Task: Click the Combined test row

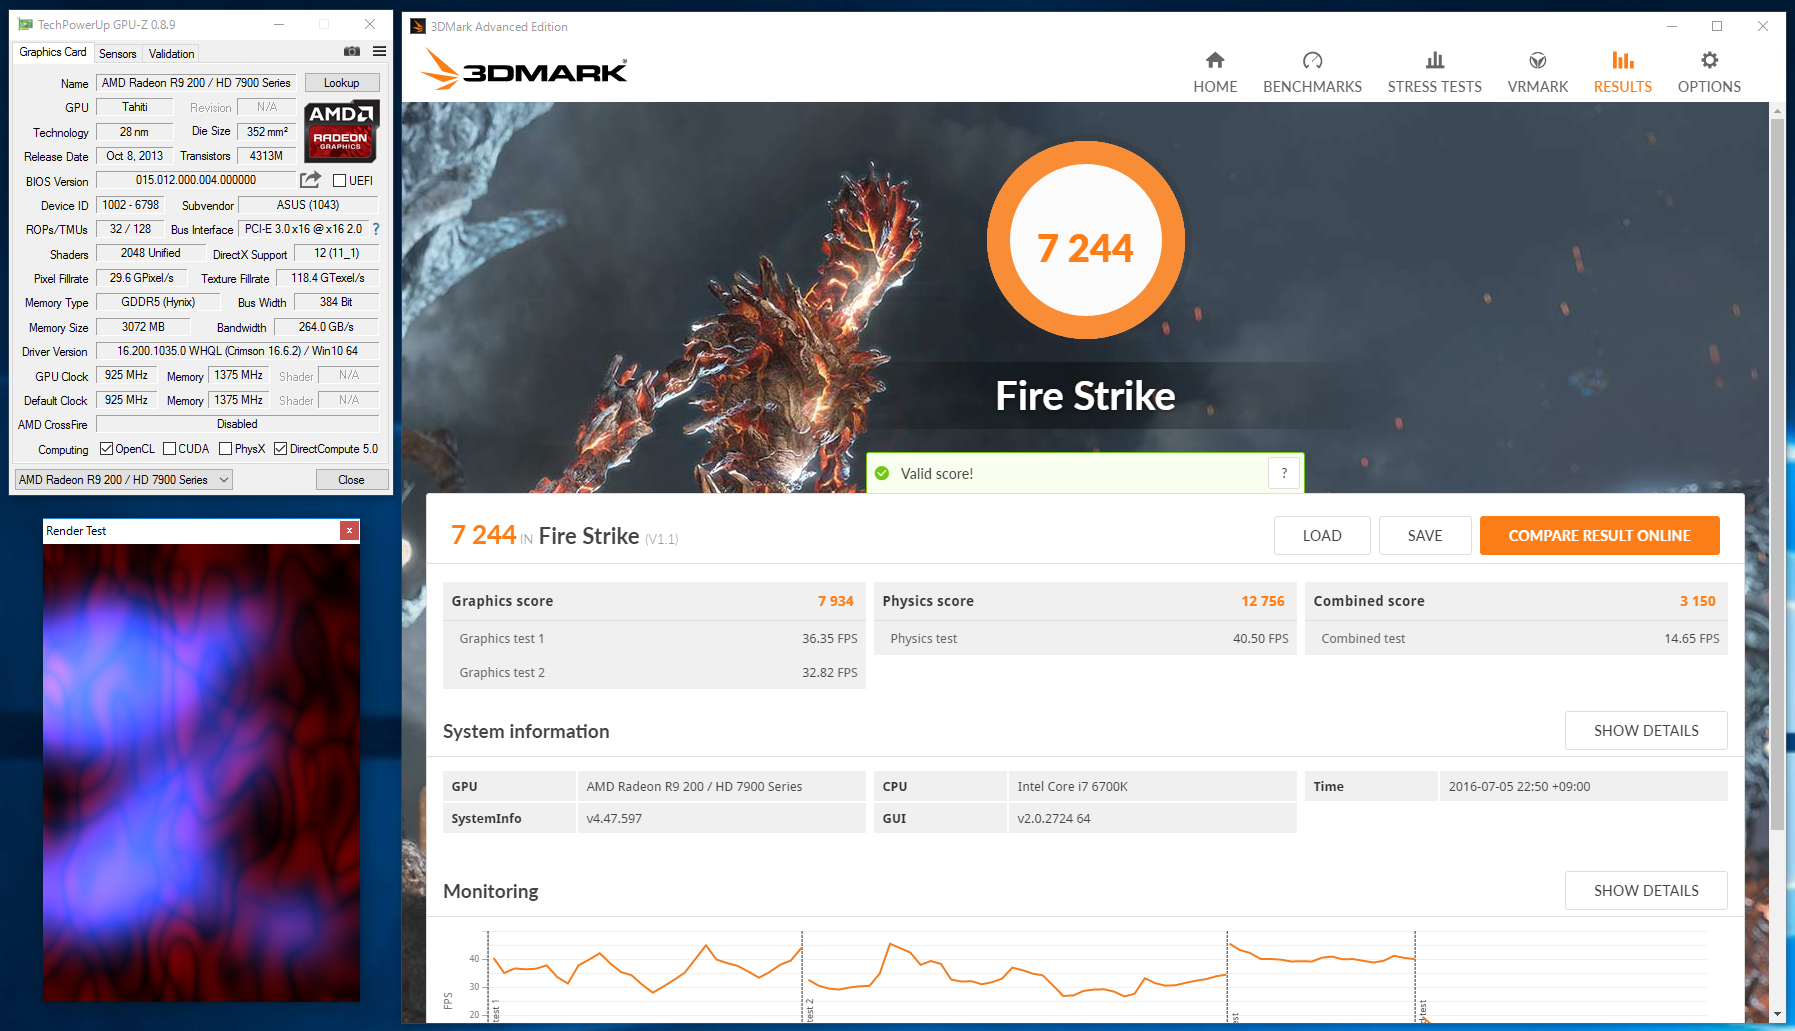Action: [x=1516, y=638]
